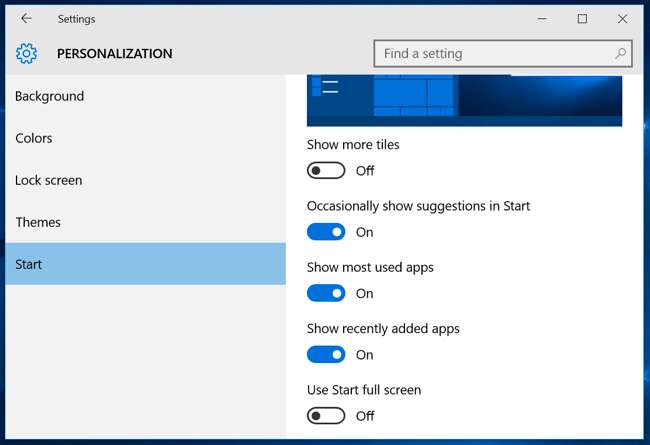This screenshot has width=650, height=445.
Task: Close the Settings window
Action: pyautogui.click(x=622, y=19)
